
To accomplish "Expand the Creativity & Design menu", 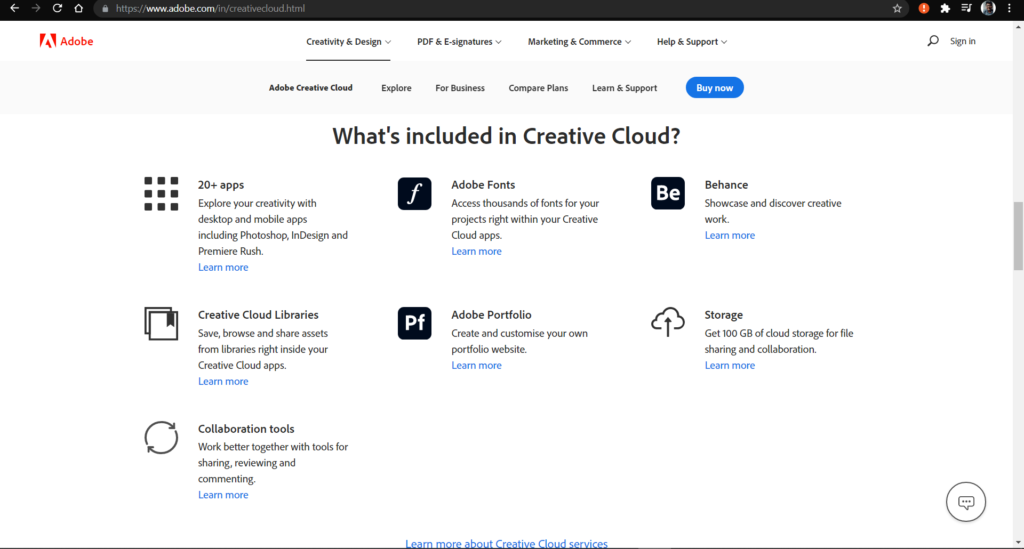I will pyautogui.click(x=348, y=41).
